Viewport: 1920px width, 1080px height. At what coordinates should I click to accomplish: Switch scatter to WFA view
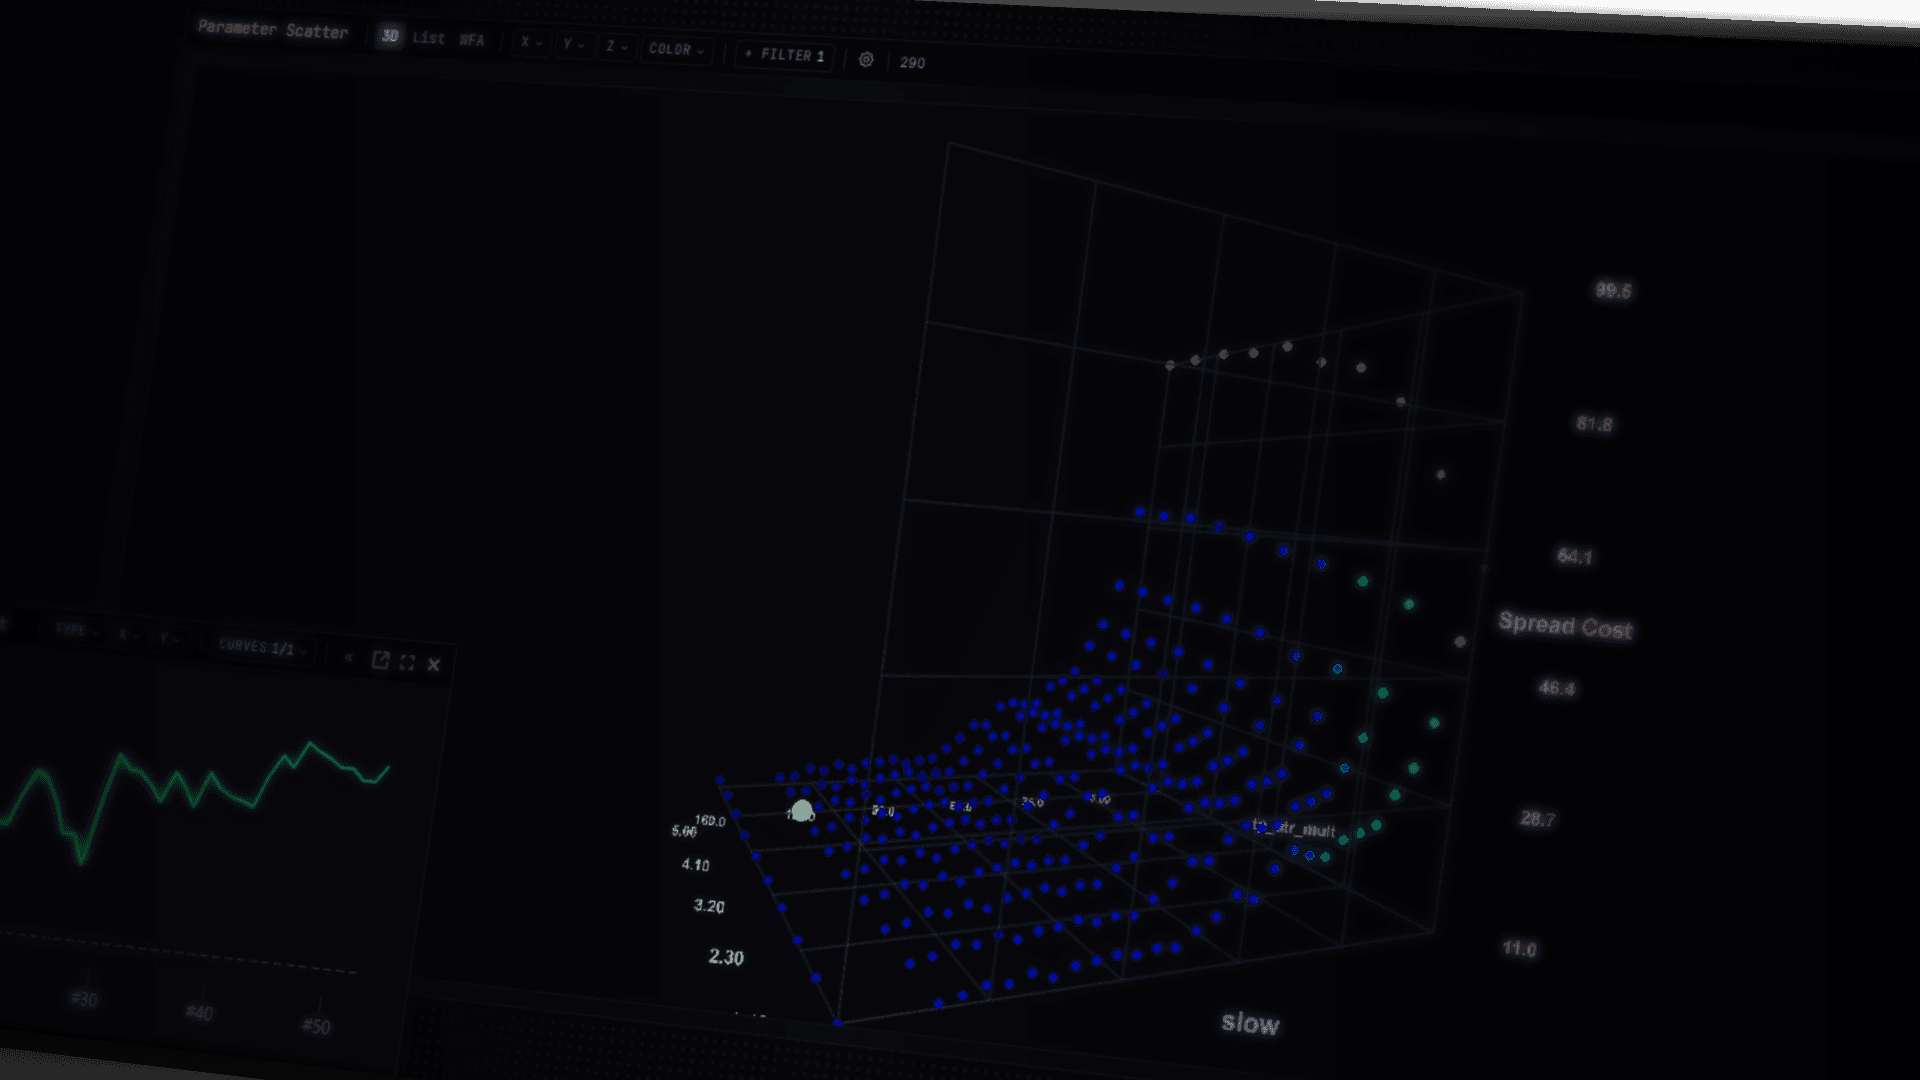click(x=472, y=40)
